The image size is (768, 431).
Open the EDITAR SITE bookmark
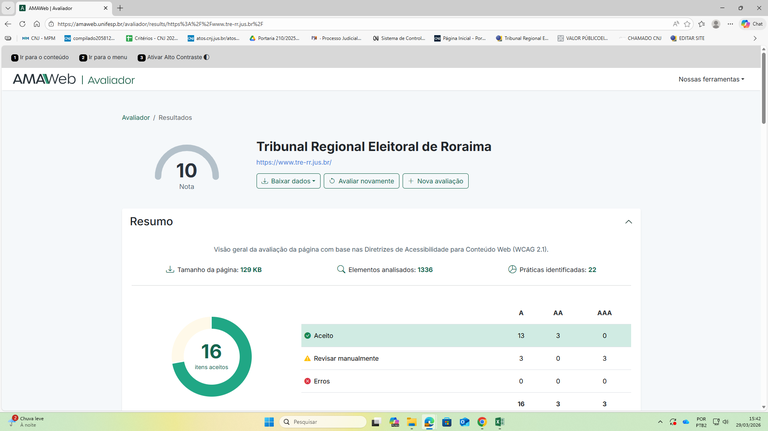click(690, 38)
